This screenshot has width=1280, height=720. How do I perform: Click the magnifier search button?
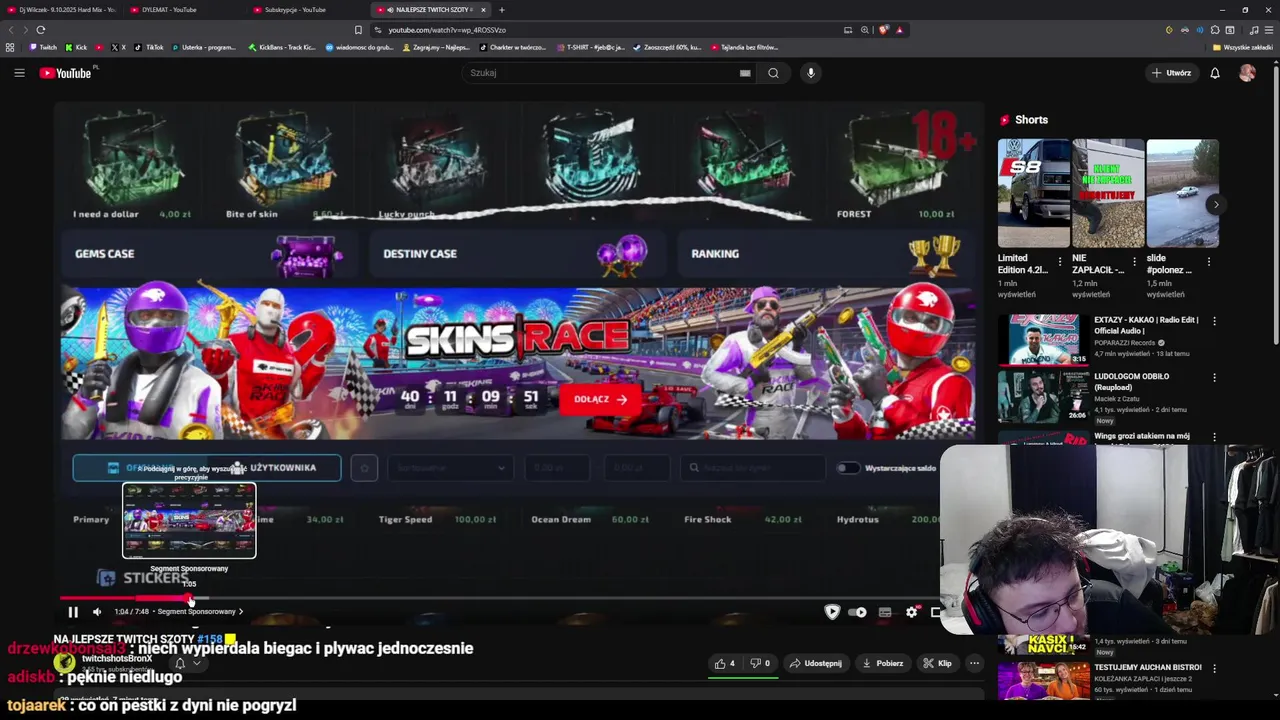(x=773, y=73)
